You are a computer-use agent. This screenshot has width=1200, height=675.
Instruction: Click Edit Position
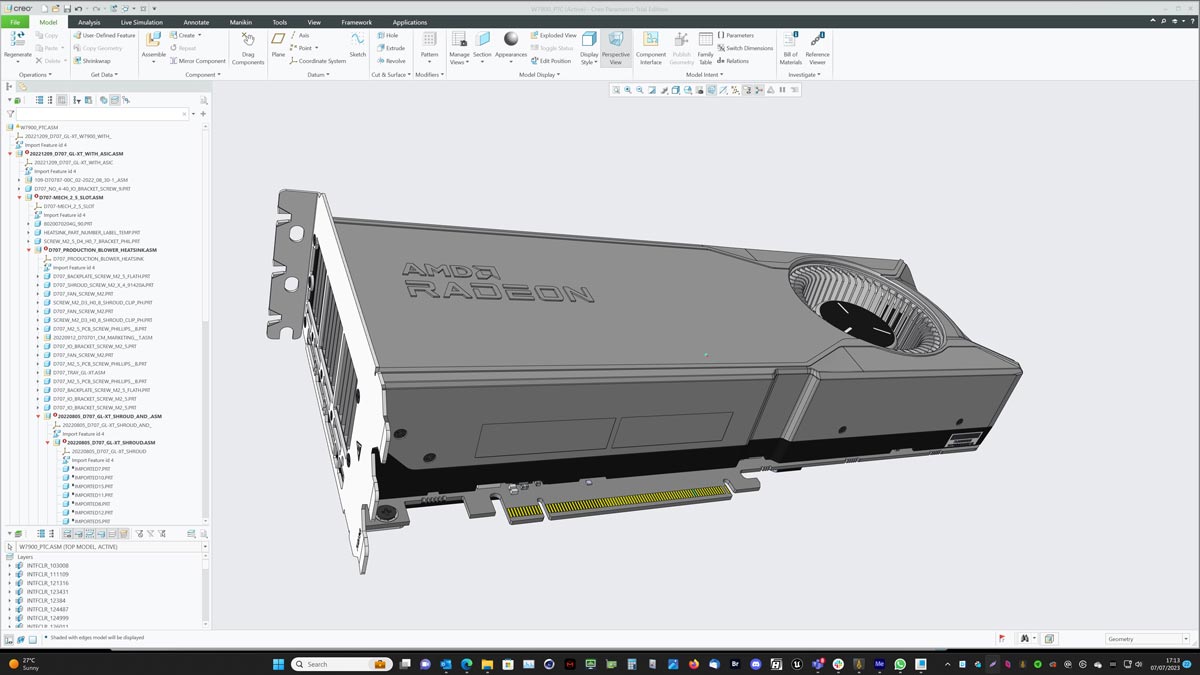(x=551, y=61)
